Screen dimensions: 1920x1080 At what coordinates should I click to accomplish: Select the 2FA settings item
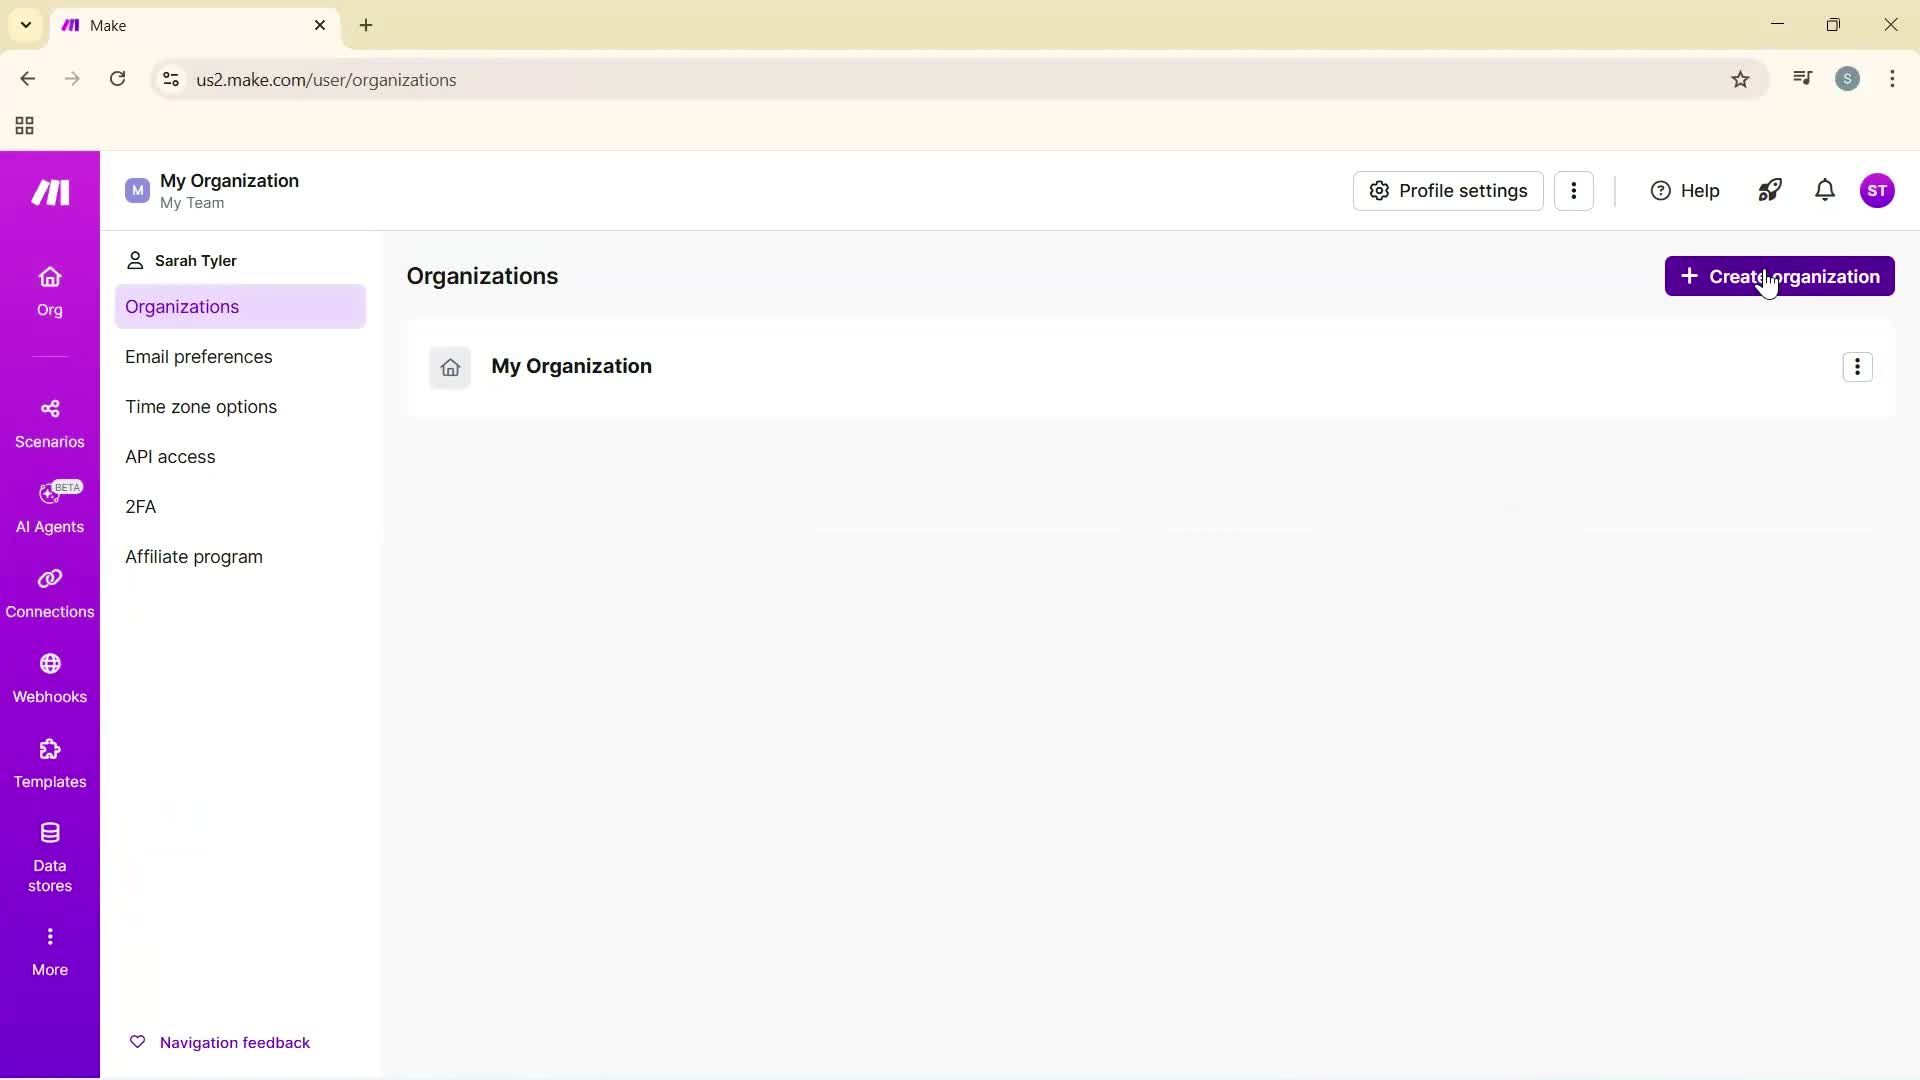(140, 506)
